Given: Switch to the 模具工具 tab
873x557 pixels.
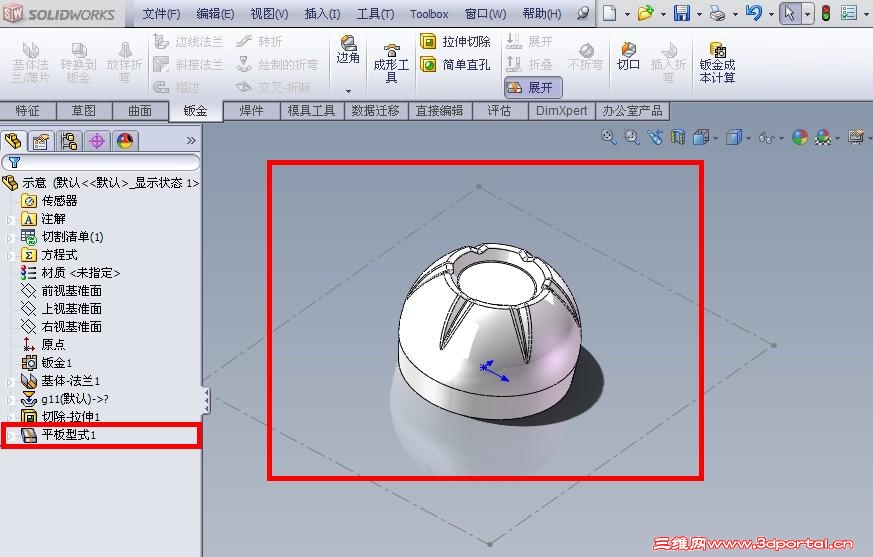Looking at the screenshot, I should (312, 111).
